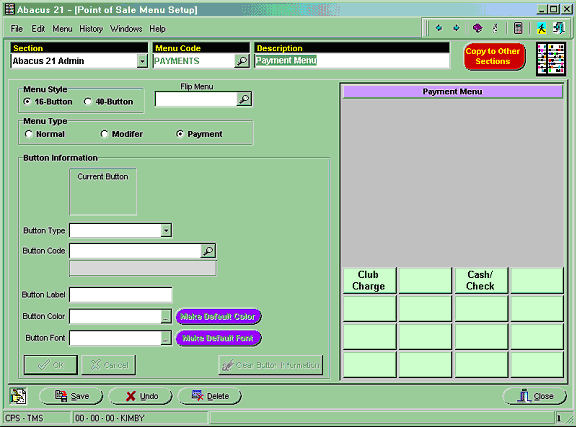This screenshot has height=427, width=576.
Task: Click the Save button
Action: (x=71, y=396)
